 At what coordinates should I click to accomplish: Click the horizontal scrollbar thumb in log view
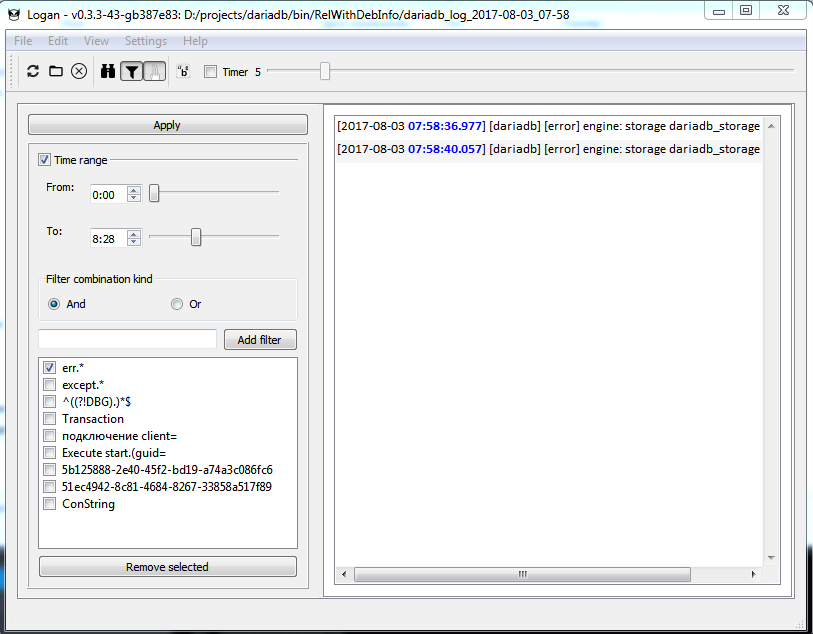[x=522, y=574]
